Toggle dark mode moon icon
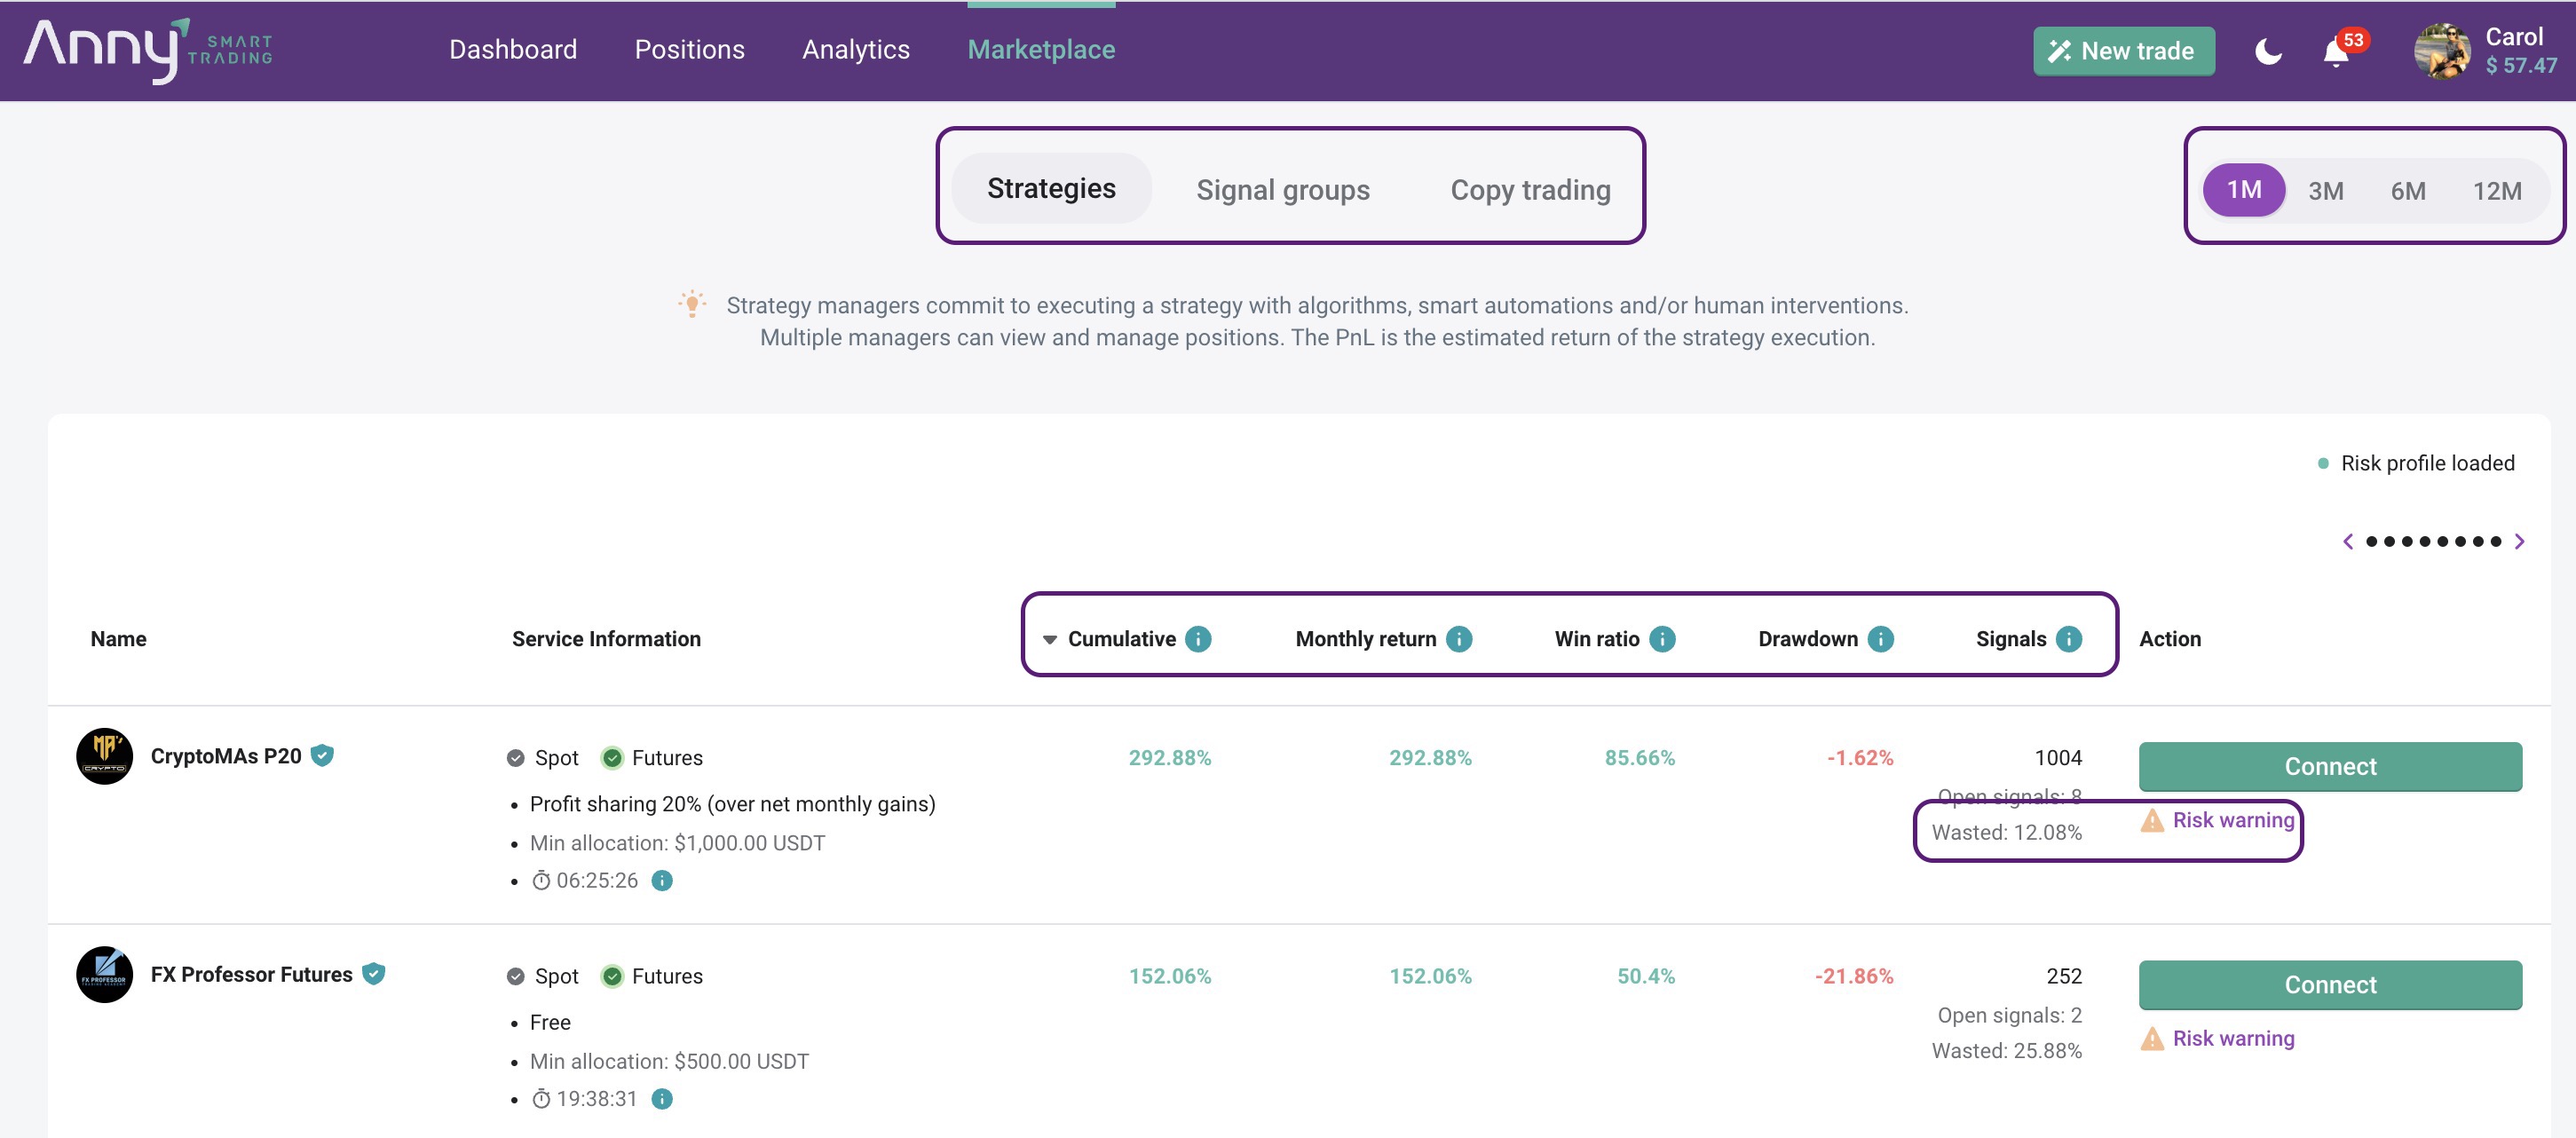The image size is (2576, 1138). pyautogui.click(x=2267, y=51)
